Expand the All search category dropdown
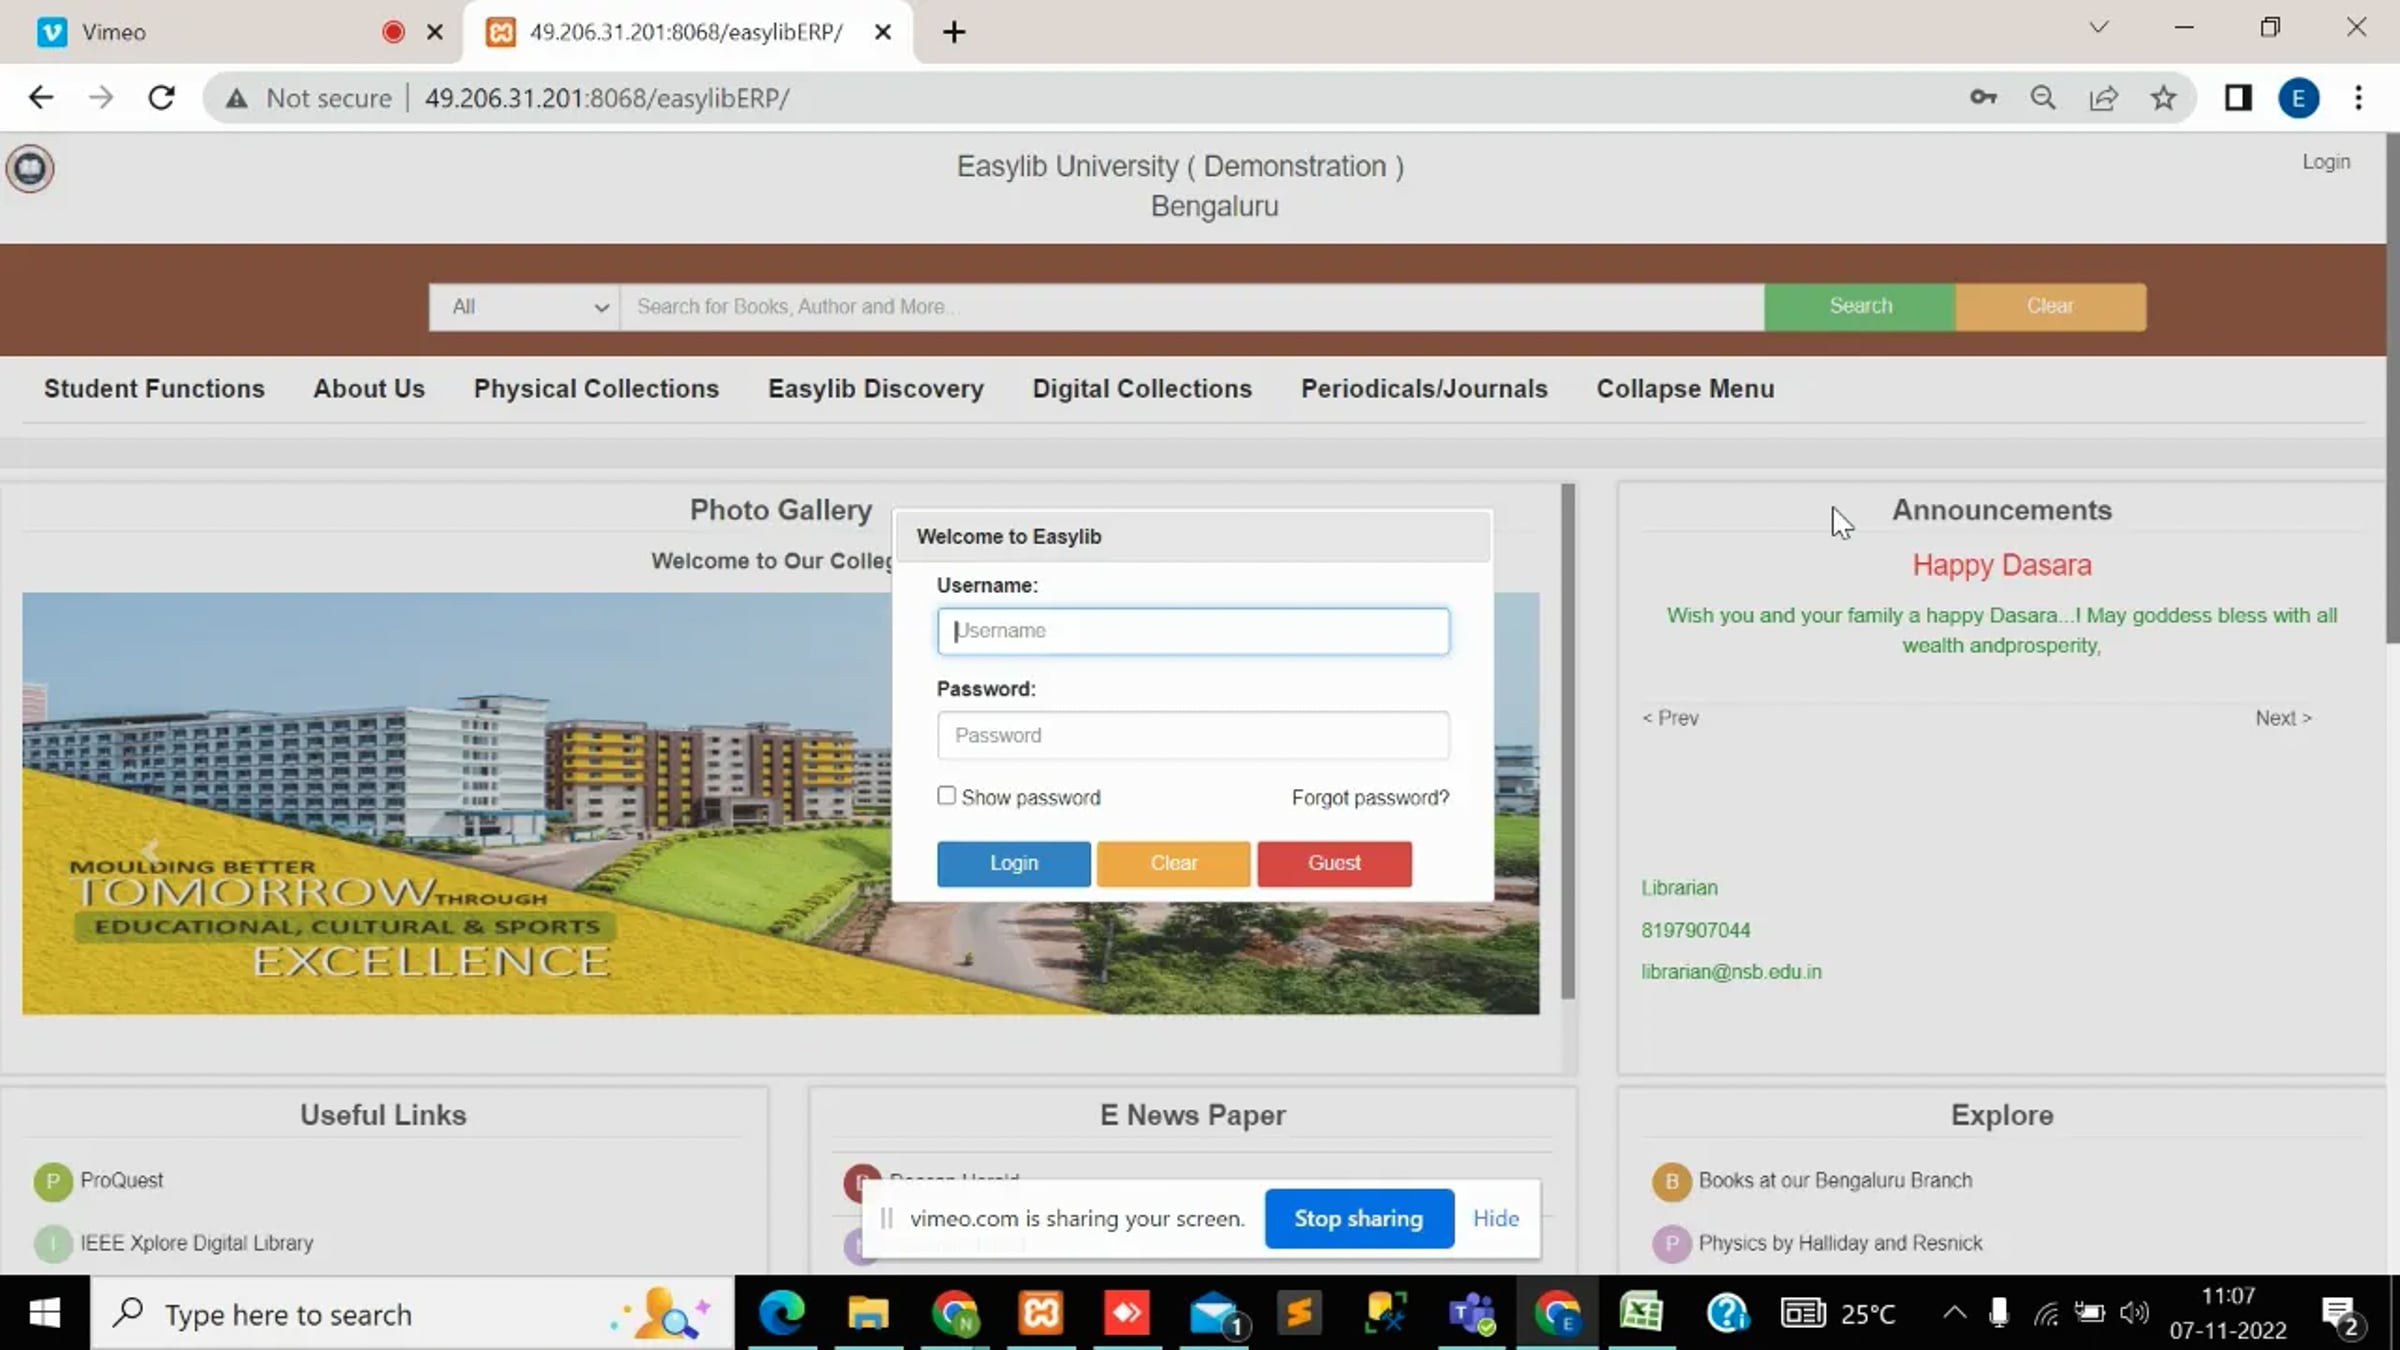Viewport: 2400px width, 1350px height. click(525, 307)
